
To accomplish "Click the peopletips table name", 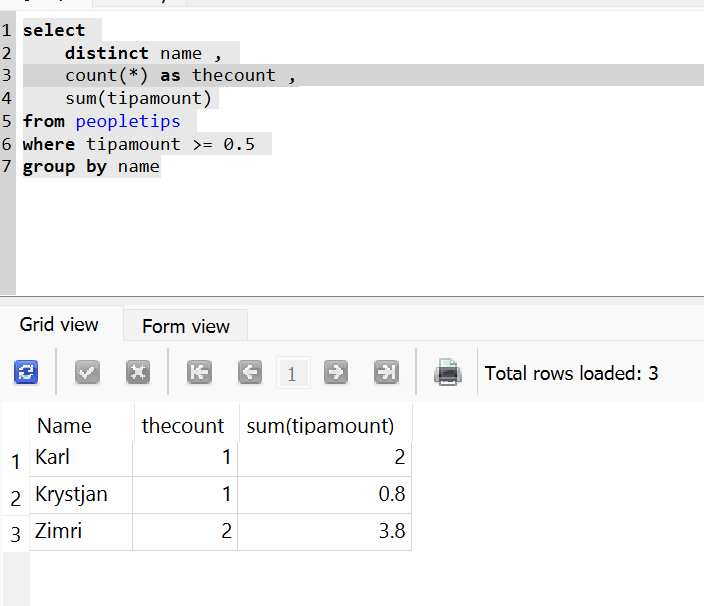I will click(x=128, y=121).
